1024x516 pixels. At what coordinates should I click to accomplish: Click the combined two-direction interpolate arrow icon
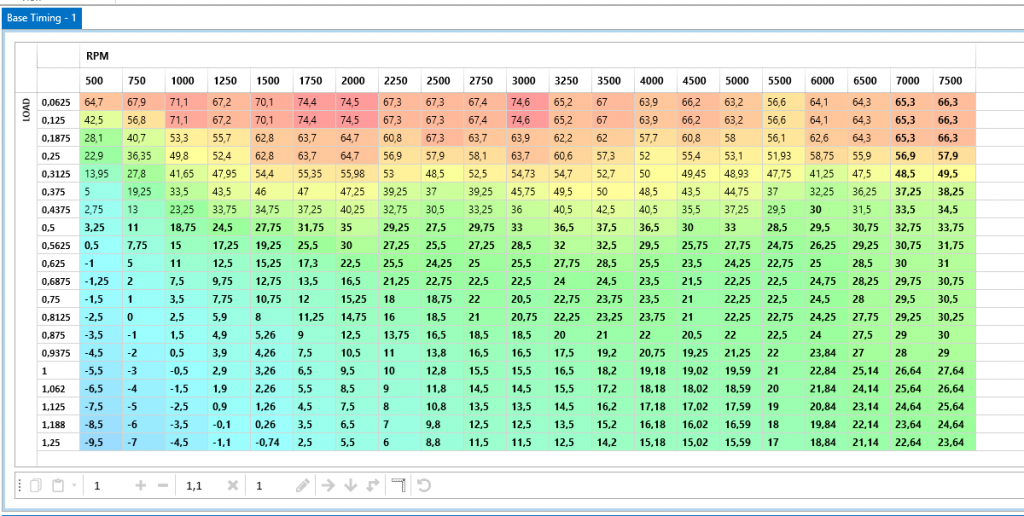point(373,486)
